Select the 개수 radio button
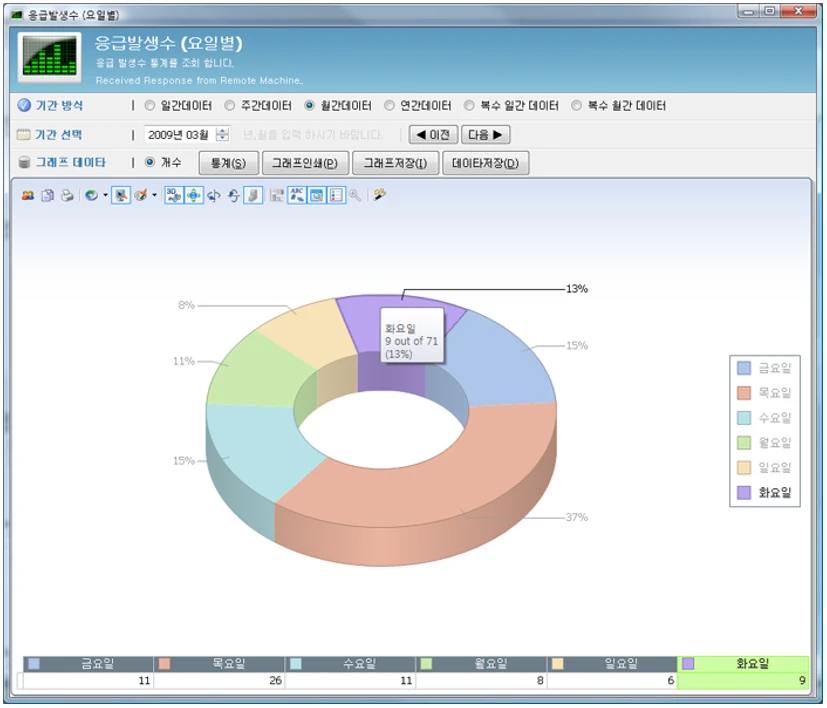This screenshot has width=827, height=708. pyautogui.click(x=150, y=162)
